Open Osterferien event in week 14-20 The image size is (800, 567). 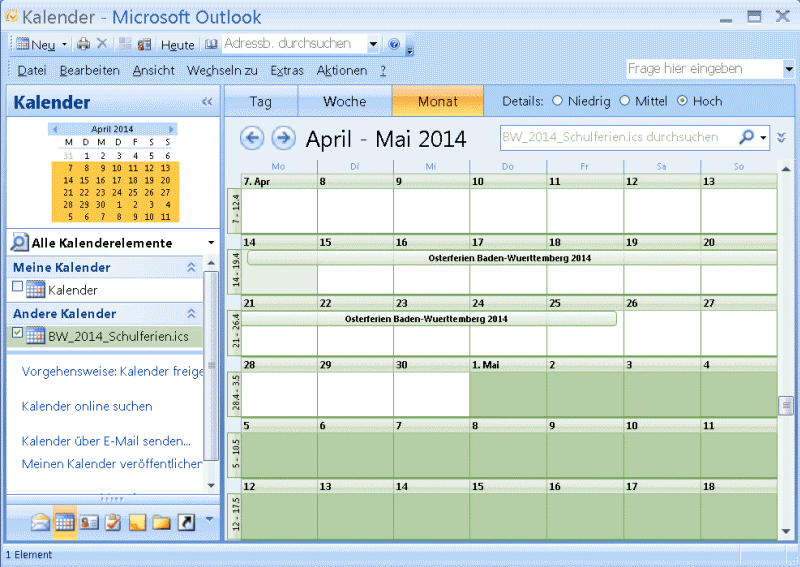tap(512, 258)
